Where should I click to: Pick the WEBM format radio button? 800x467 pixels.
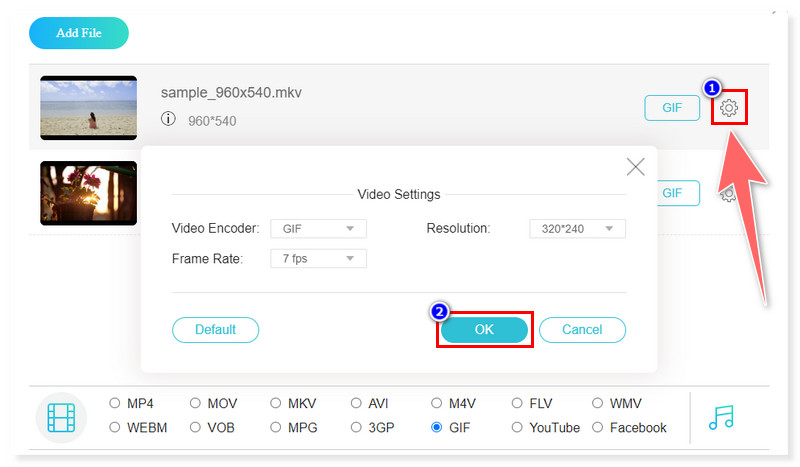point(115,428)
